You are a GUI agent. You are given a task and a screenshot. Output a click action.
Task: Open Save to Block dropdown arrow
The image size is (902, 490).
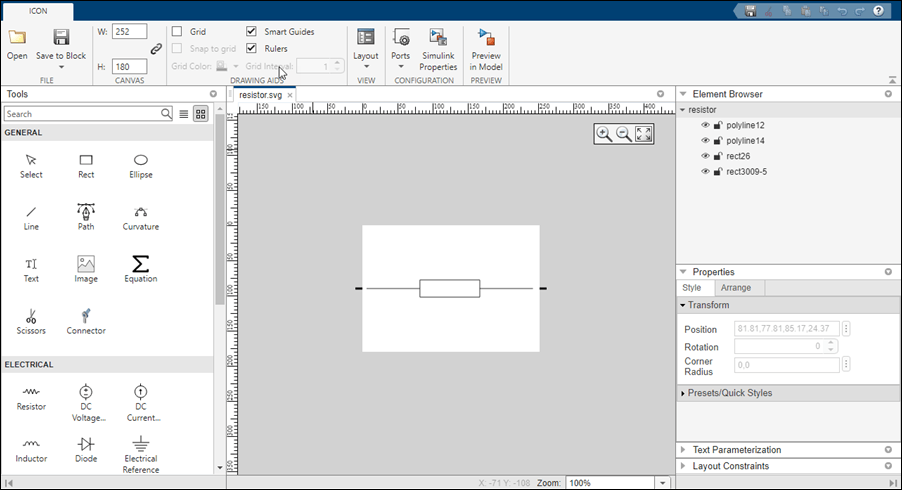click(61, 67)
